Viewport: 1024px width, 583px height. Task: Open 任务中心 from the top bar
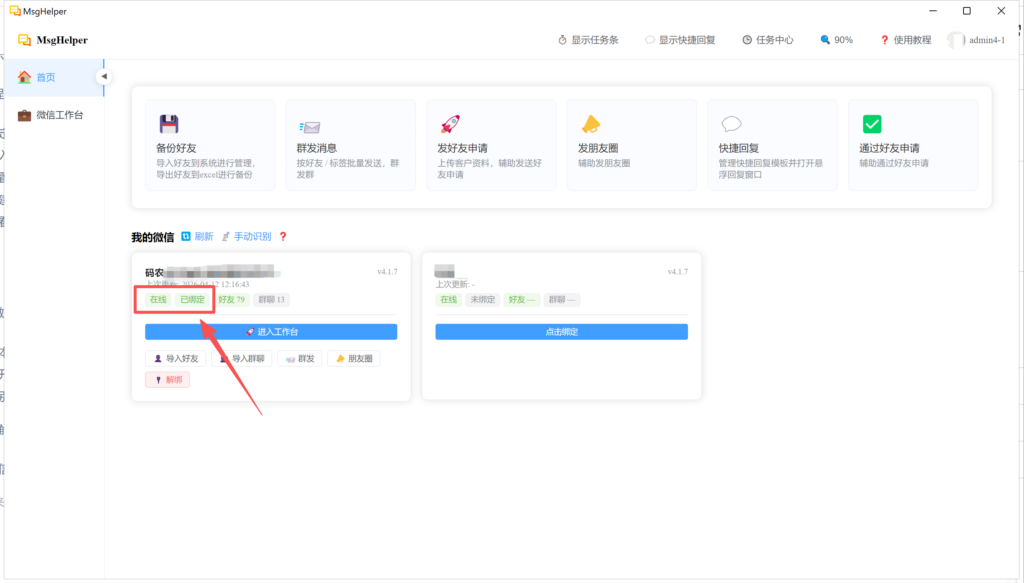pyautogui.click(x=768, y=40)
